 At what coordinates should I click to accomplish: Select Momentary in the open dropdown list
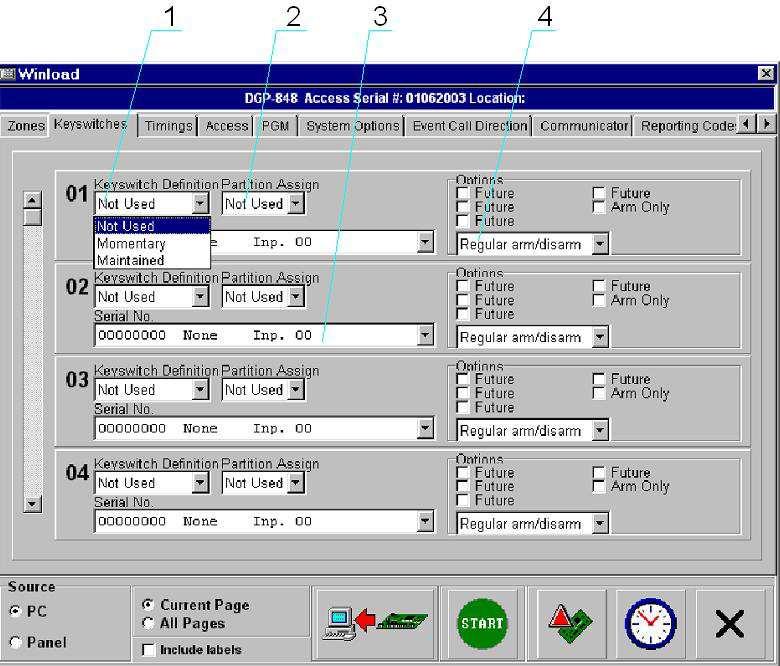(152, 243)
